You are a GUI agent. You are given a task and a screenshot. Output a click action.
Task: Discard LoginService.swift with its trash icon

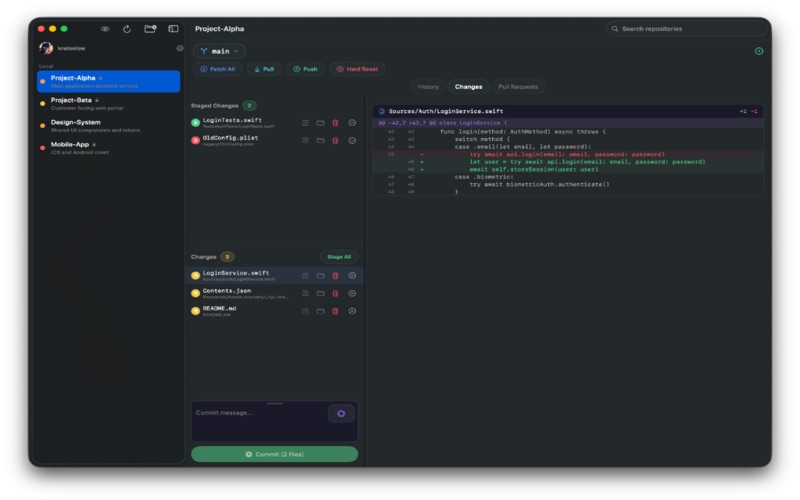(335, 276)
